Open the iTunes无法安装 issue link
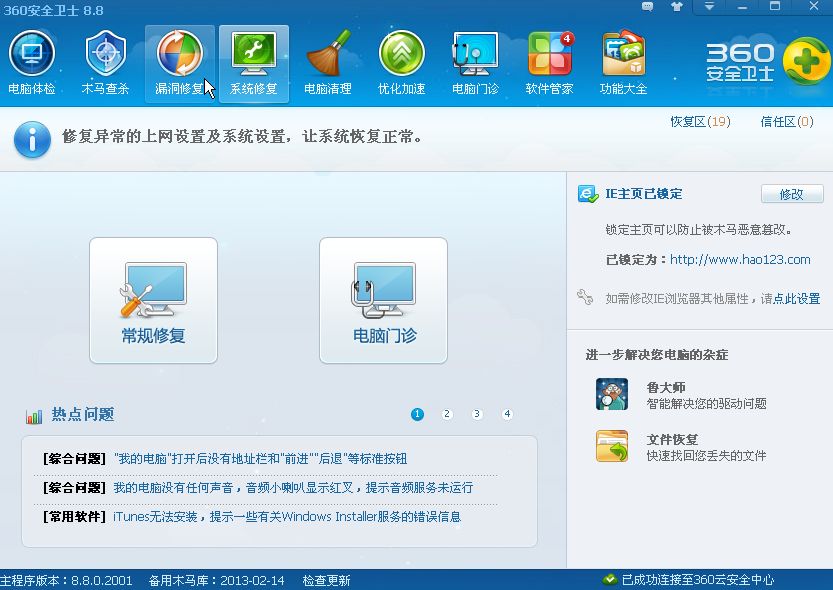The height and width of the screenshot is (590, 833). [287, 517]
